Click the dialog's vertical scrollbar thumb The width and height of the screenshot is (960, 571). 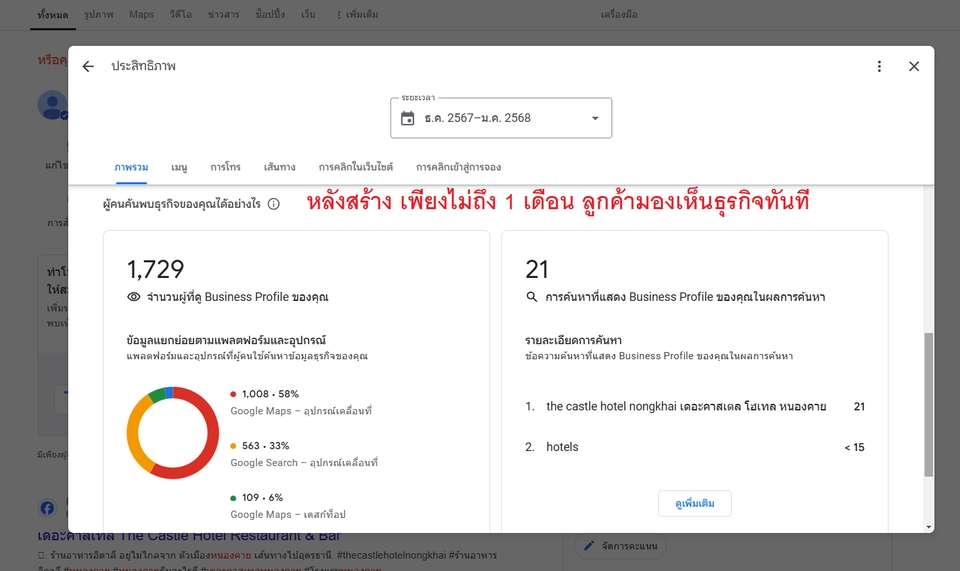[x=929, y=405]
